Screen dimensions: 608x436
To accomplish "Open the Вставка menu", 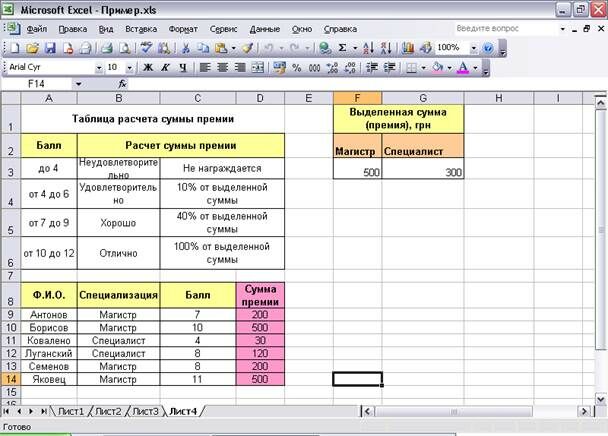I will (x=141, y=29).
